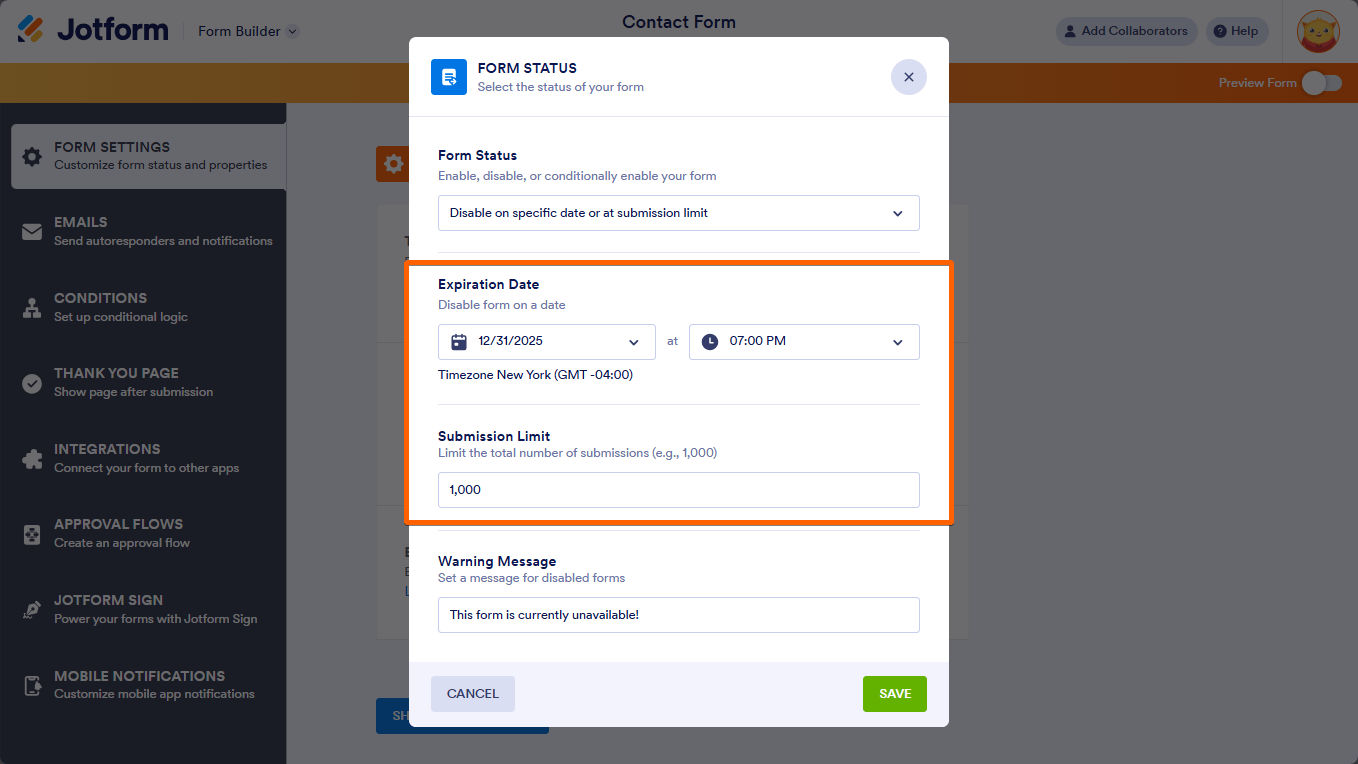Click the Submission Limit input field
Viewport: 1358px width, 764px height.
[678, 490]
